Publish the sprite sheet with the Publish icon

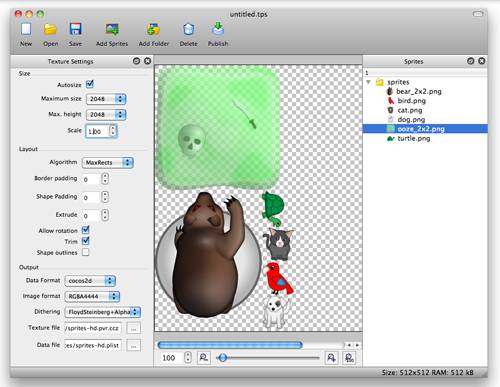218,29
